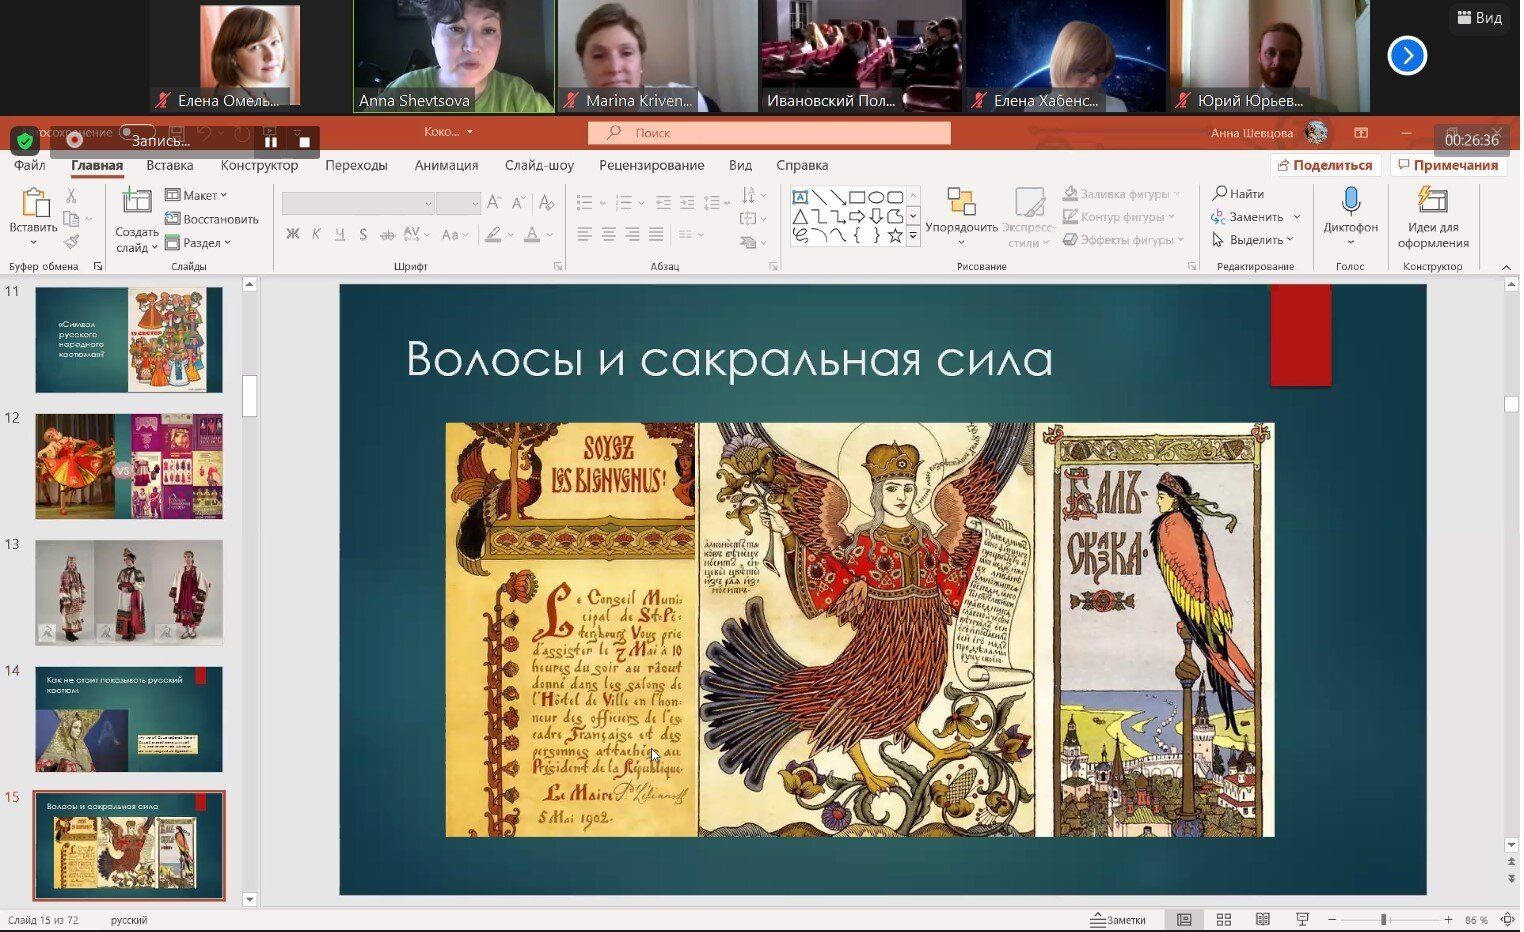Screen dimensions: 1524x932
Task: Open the font color A picker
Action: [x=532, y=234]
